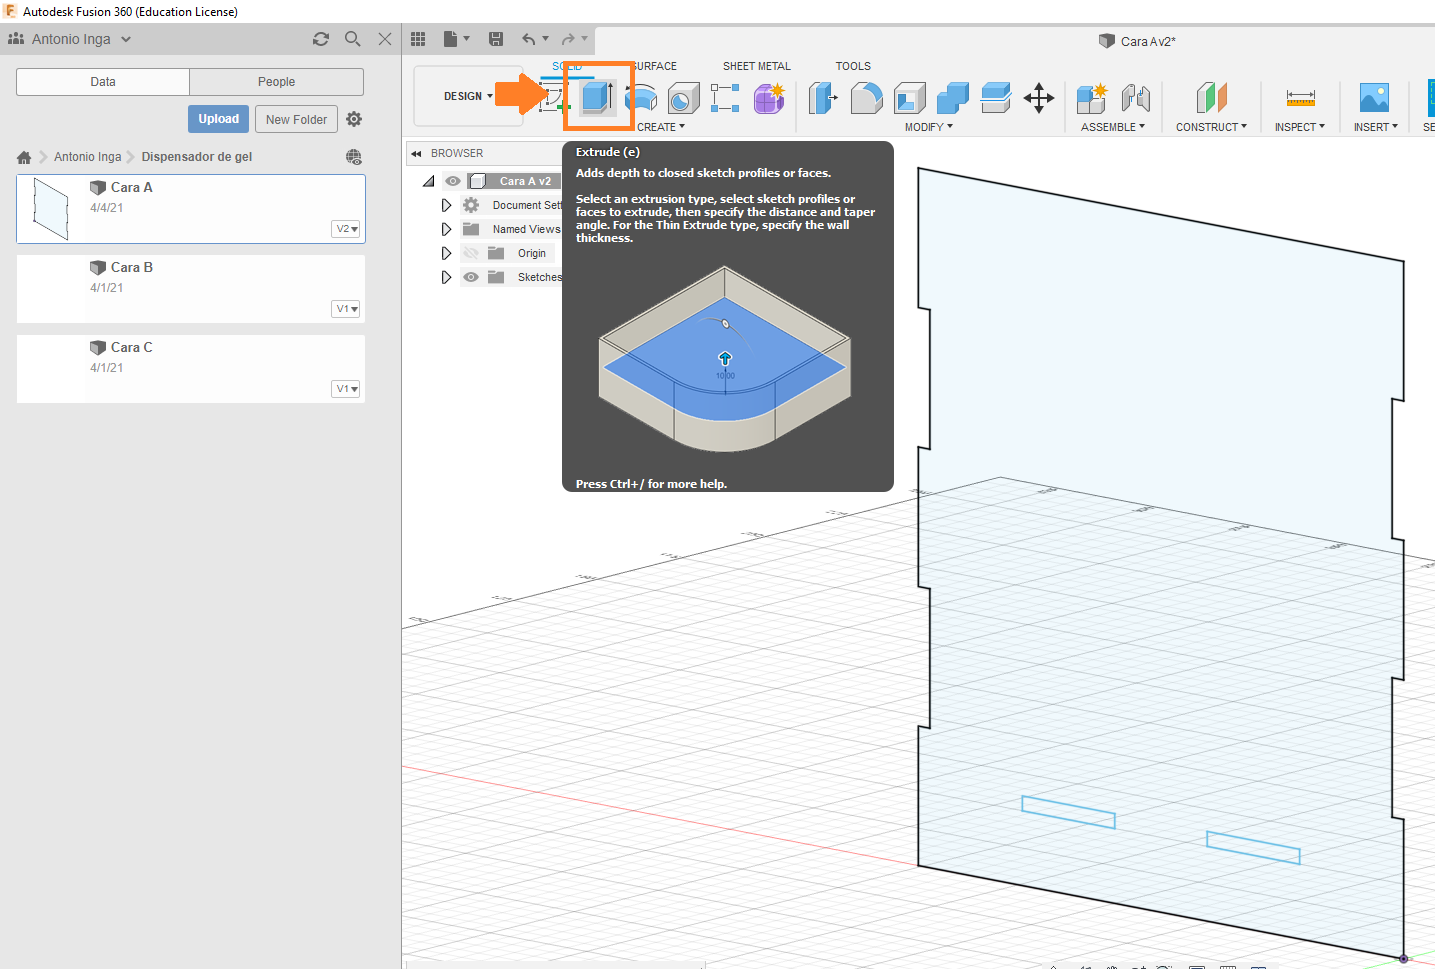
Task: Select the Extrude tool in the toolbar
Action: (x=598, y=97)
